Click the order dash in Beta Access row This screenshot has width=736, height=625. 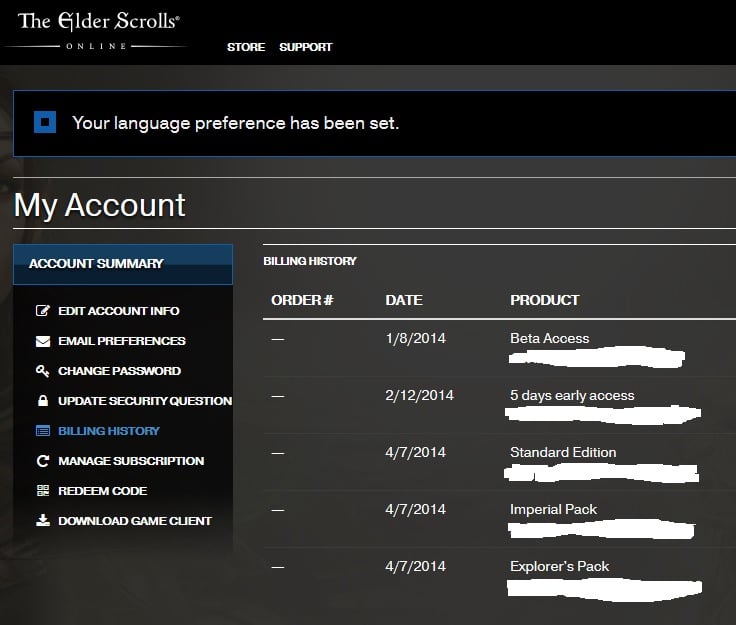[278, 339]
